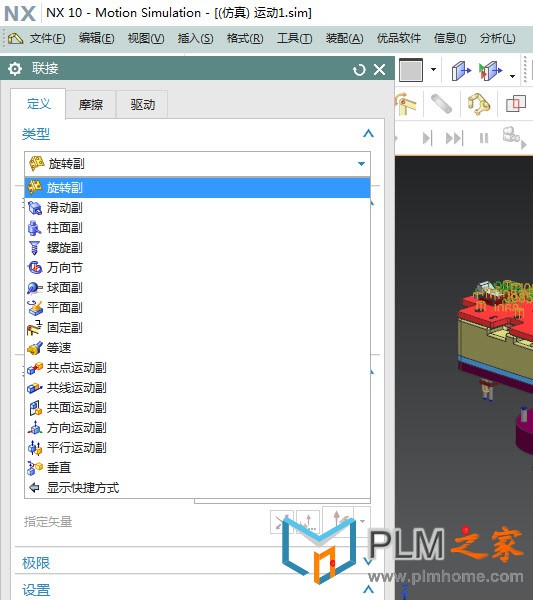Screen dimensions: 533x600
Task: Click the movie camera export icon
Action: tap(514, 137)
